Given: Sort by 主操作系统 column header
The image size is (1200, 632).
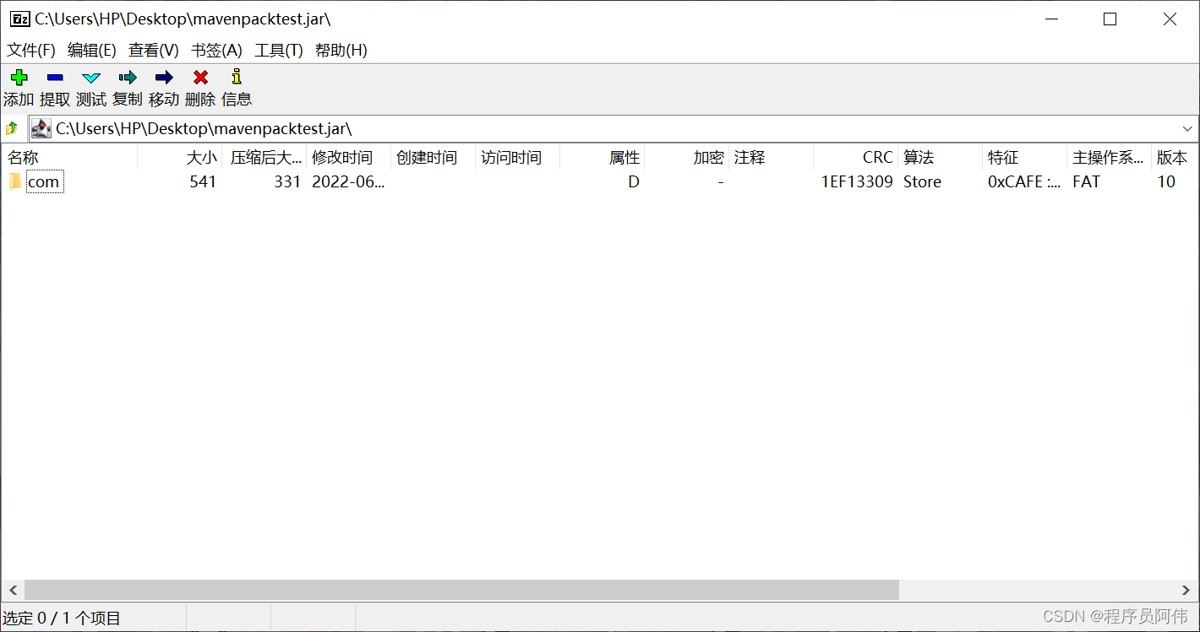Looking at the screenshot, I should (1109, 157).
